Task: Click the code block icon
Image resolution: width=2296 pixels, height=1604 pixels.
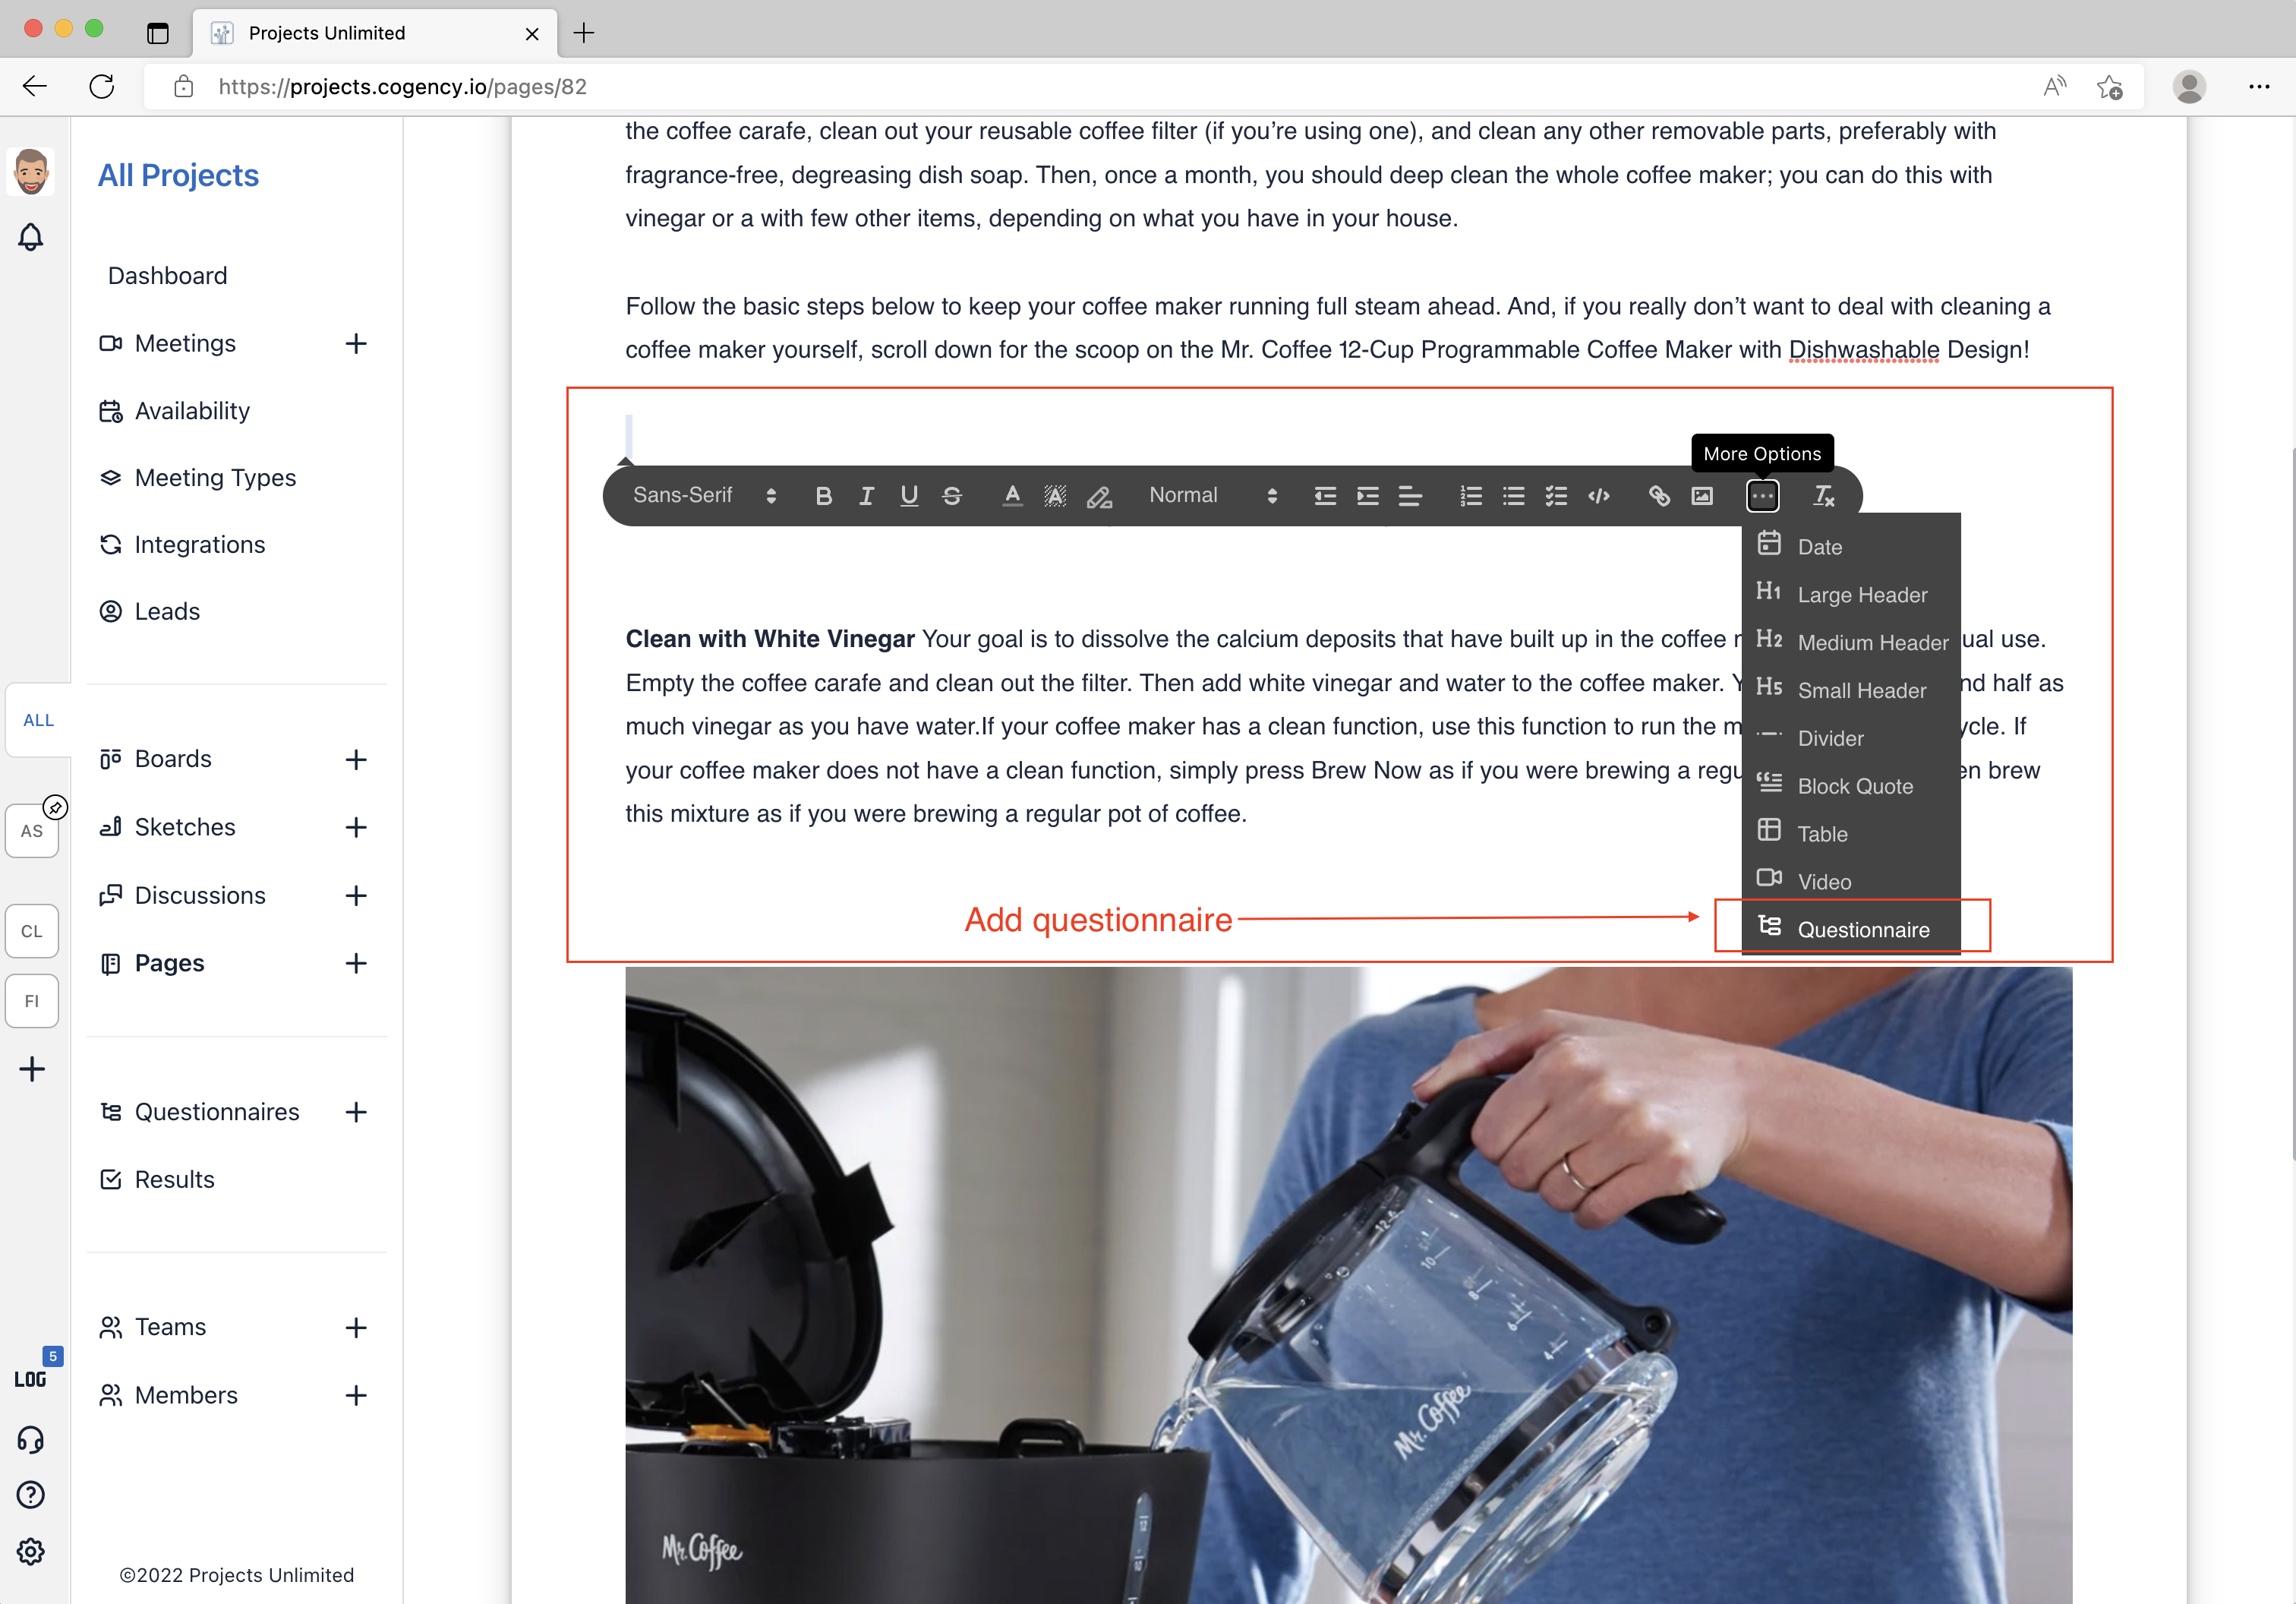Action: point(1599,496)
